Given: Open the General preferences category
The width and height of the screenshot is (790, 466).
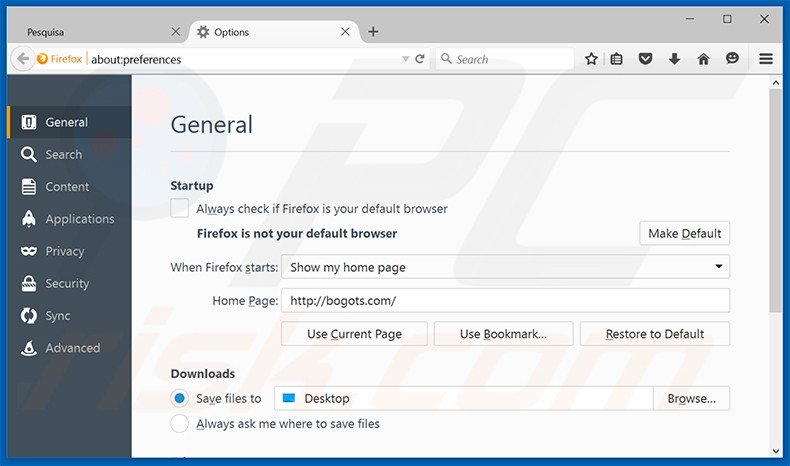Looking at the screenshot, I should pos(70,122).
